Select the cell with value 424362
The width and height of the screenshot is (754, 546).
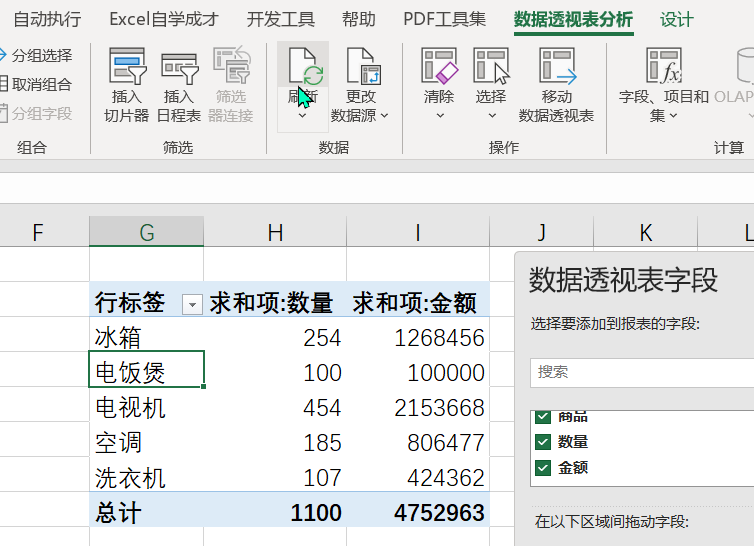[418, 474]
